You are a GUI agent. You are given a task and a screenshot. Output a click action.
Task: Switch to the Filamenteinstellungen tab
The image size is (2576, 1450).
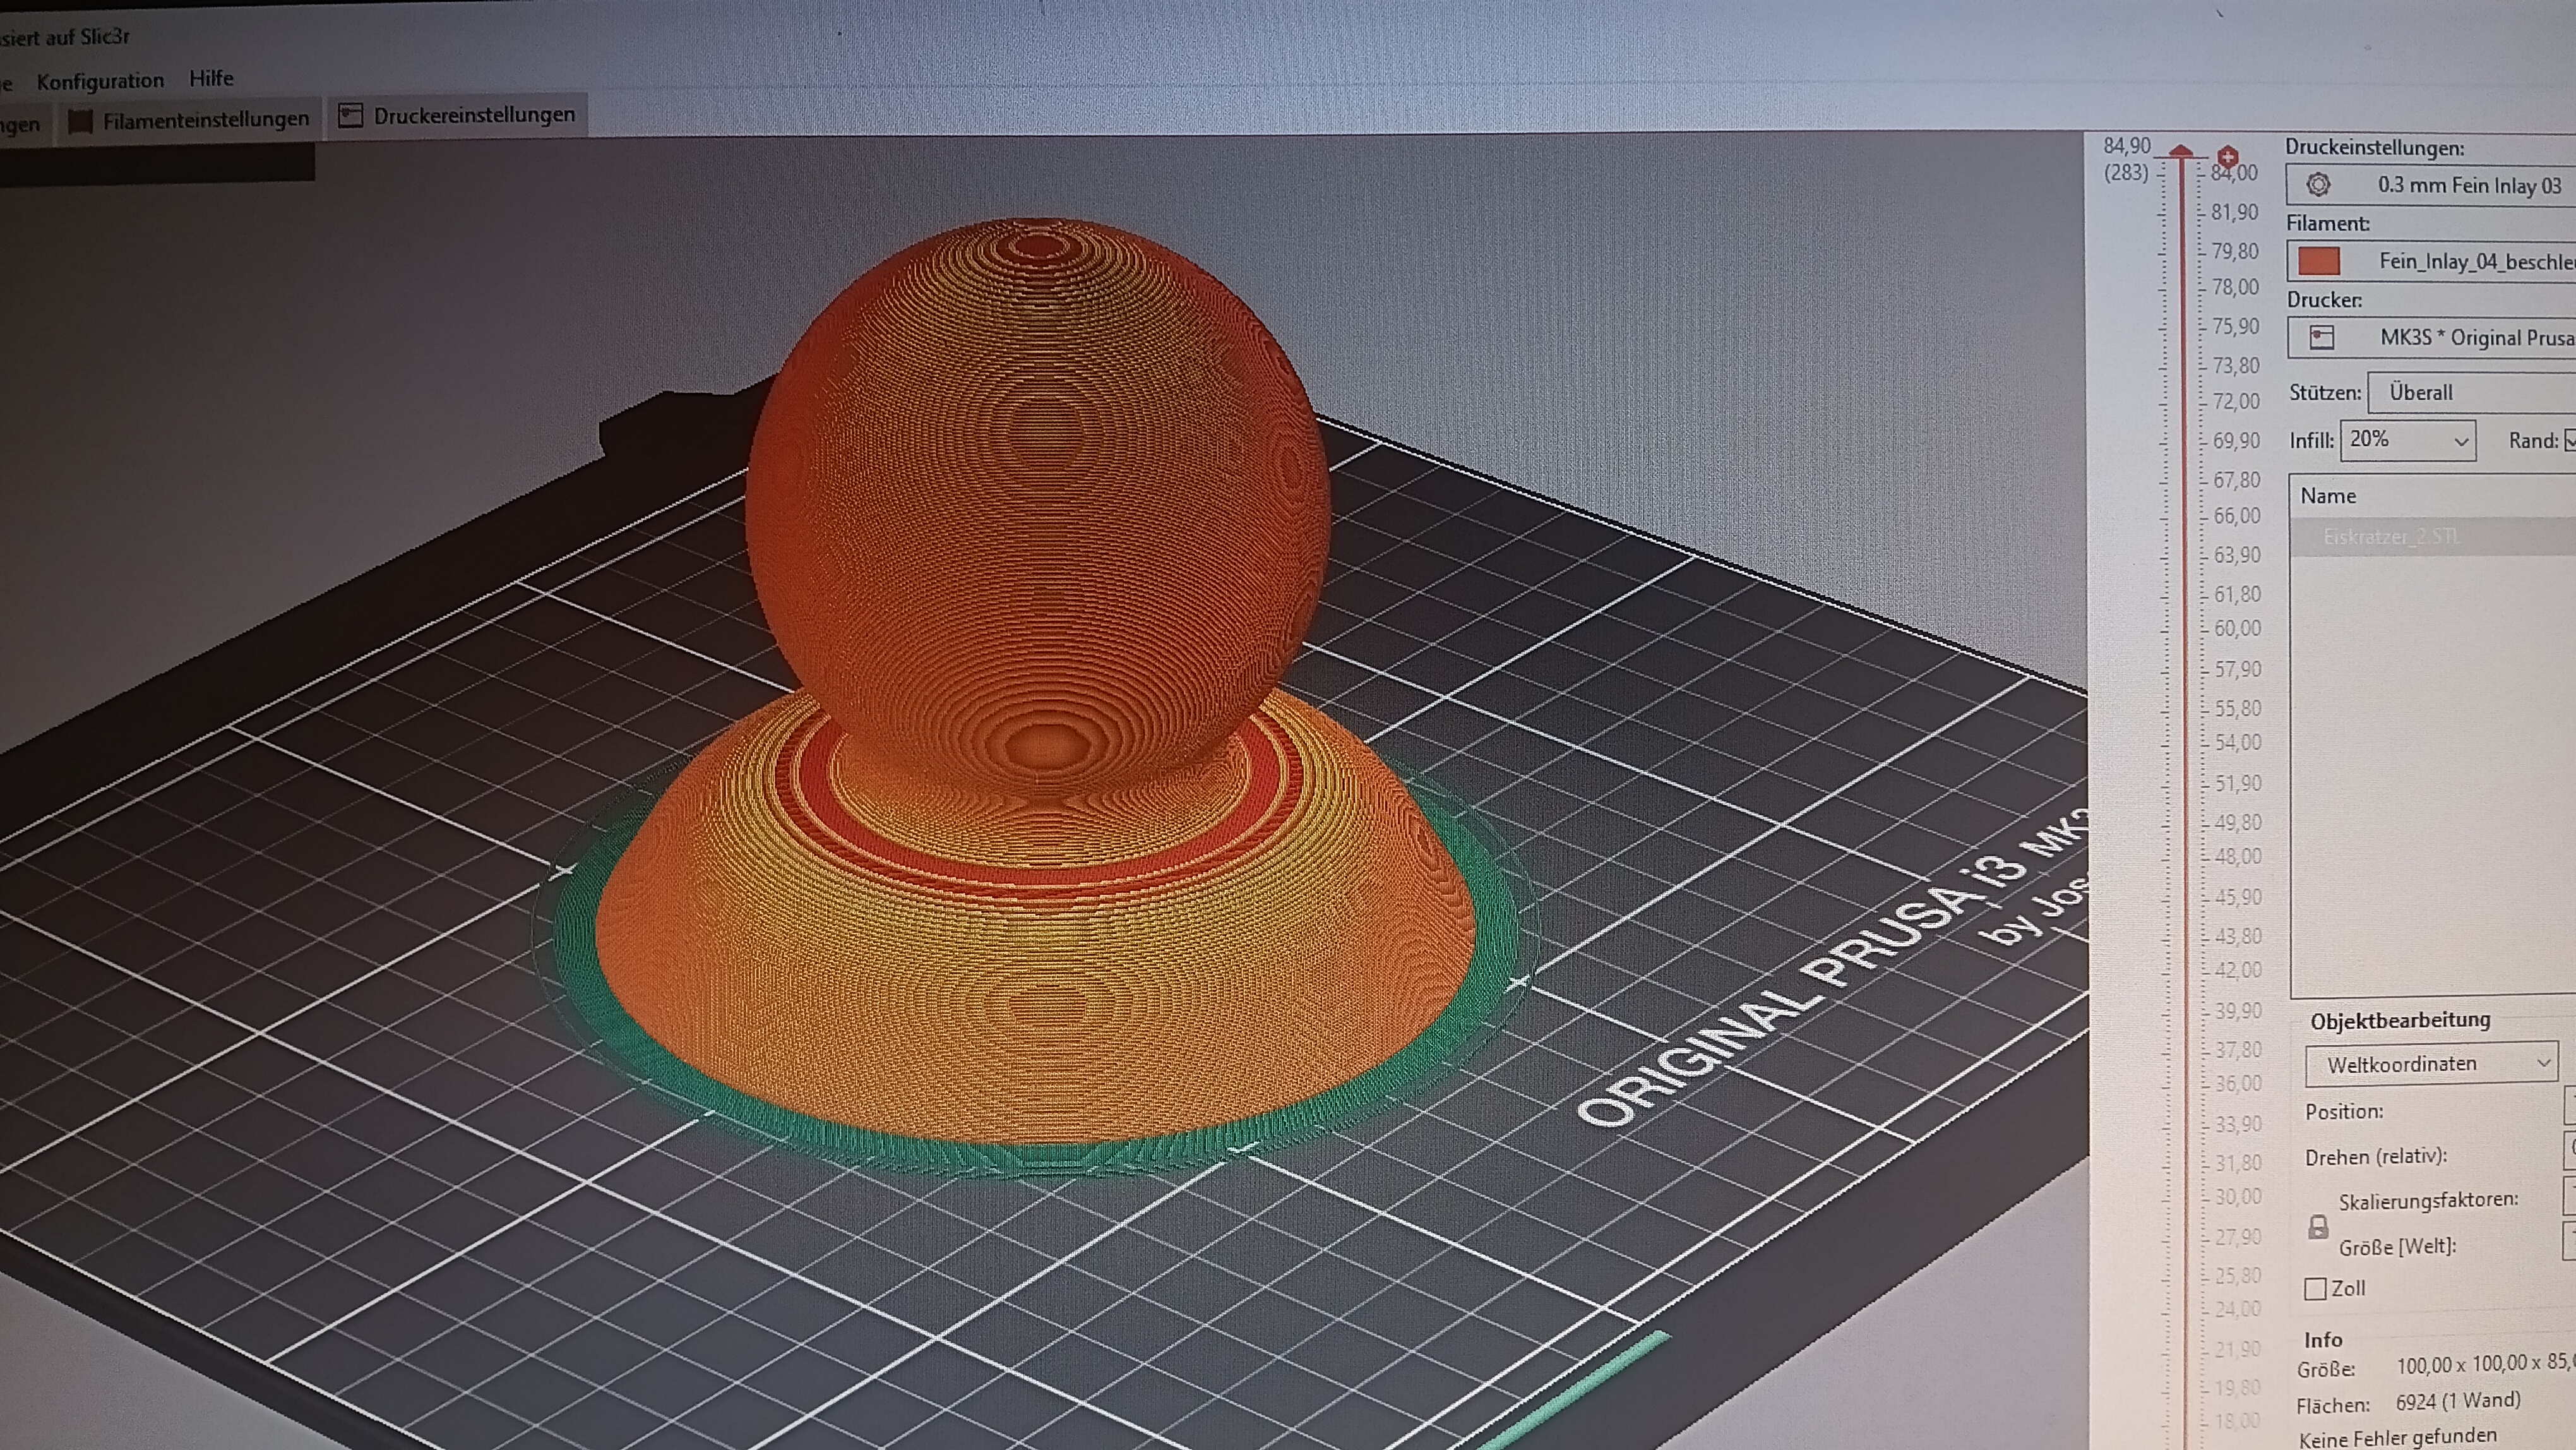click(190, 120)
